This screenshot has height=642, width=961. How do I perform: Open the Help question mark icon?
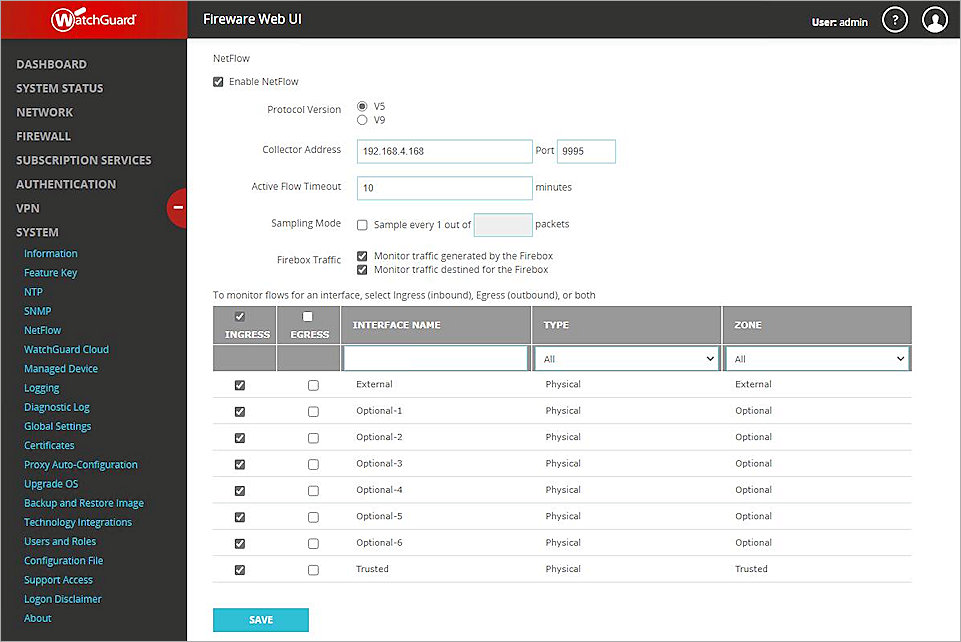point(895,19)
